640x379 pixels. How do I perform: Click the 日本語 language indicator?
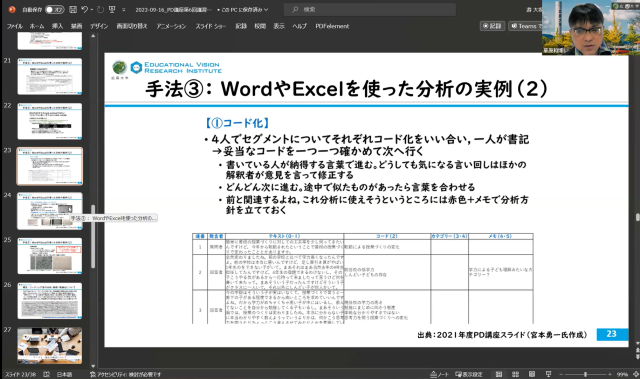coord(64,374)
